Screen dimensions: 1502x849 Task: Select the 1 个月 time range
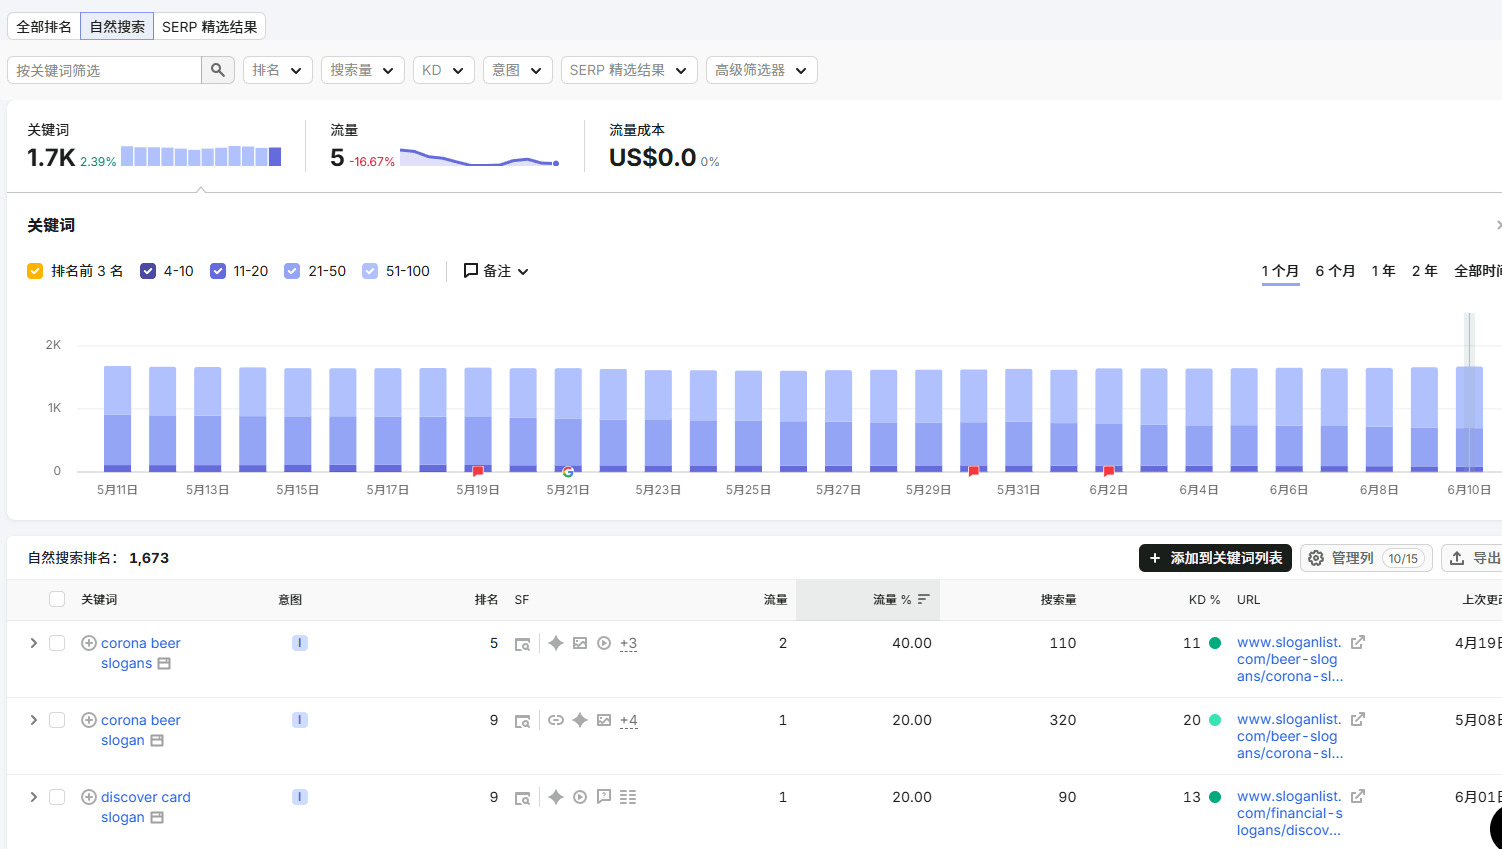click(x=1280, y=271)
